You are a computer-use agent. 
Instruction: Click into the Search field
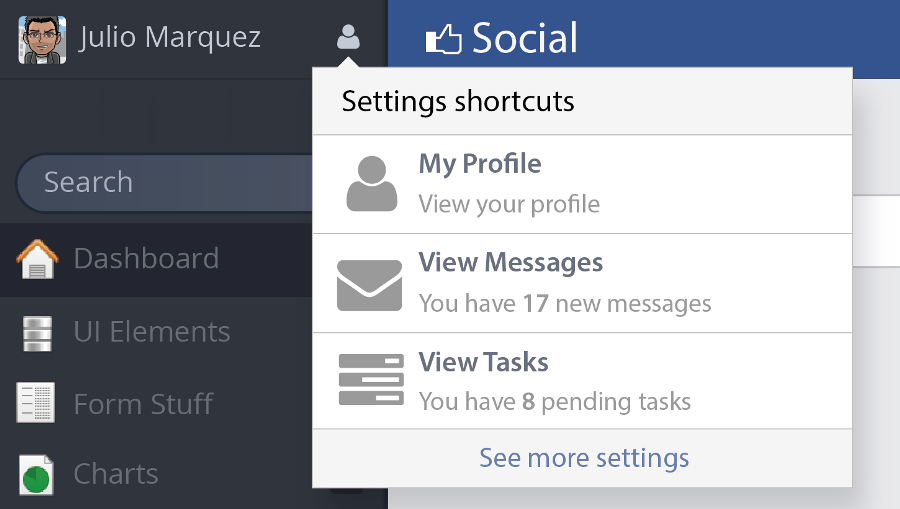166,183
